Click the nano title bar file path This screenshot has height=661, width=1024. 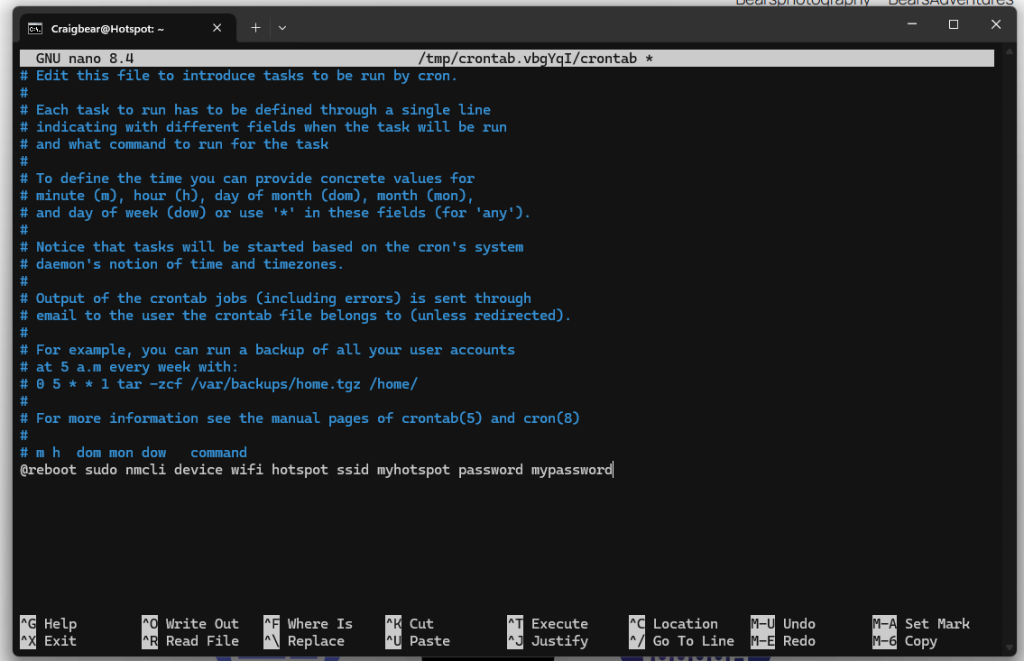[x=530, y=59]
